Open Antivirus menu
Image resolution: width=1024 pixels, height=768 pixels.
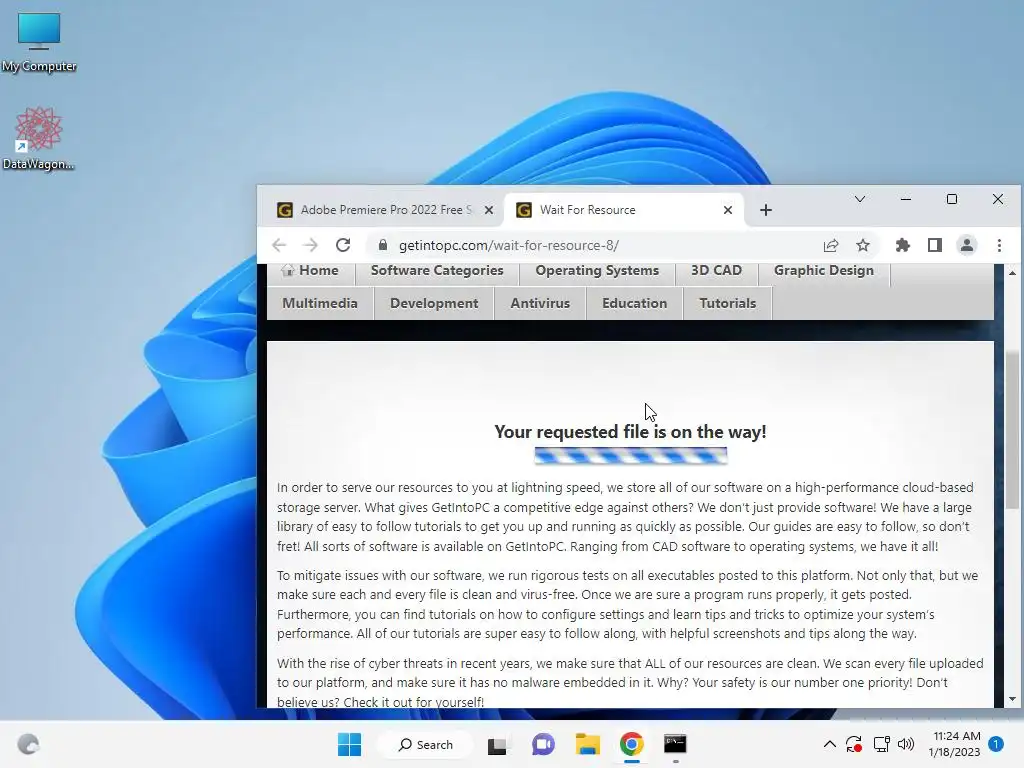pyautogui.click(x=540, y=303)
